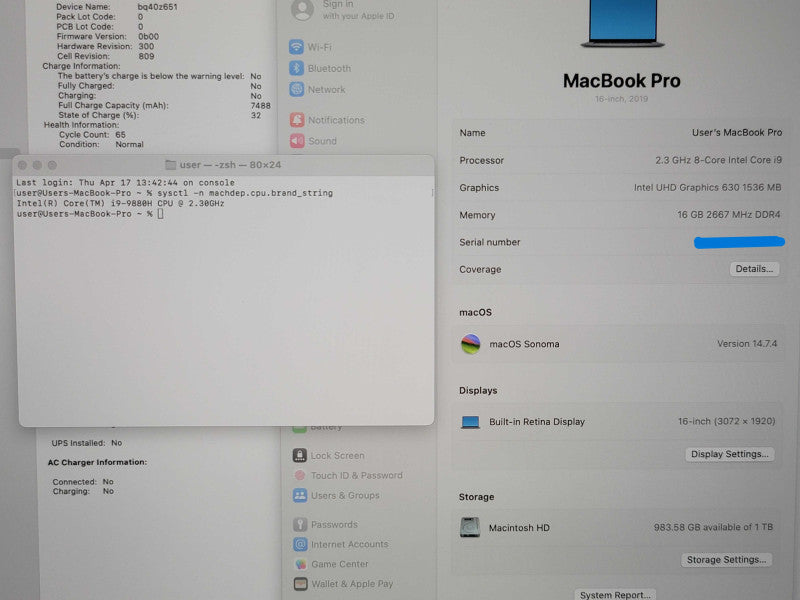
Task: Click 2.3 GHz 8-Core Intel Core i9 text
Action: (718, 160)
